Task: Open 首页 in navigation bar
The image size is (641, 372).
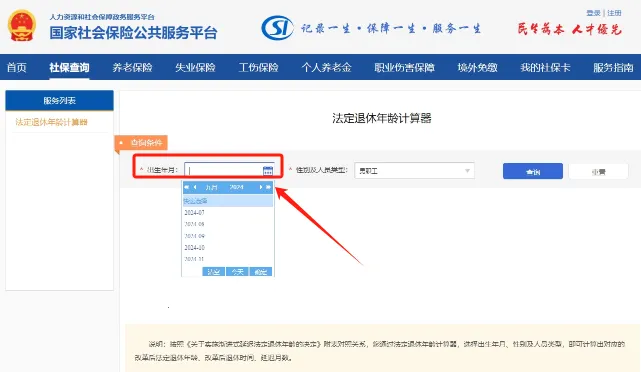Action: pos(17,67)
